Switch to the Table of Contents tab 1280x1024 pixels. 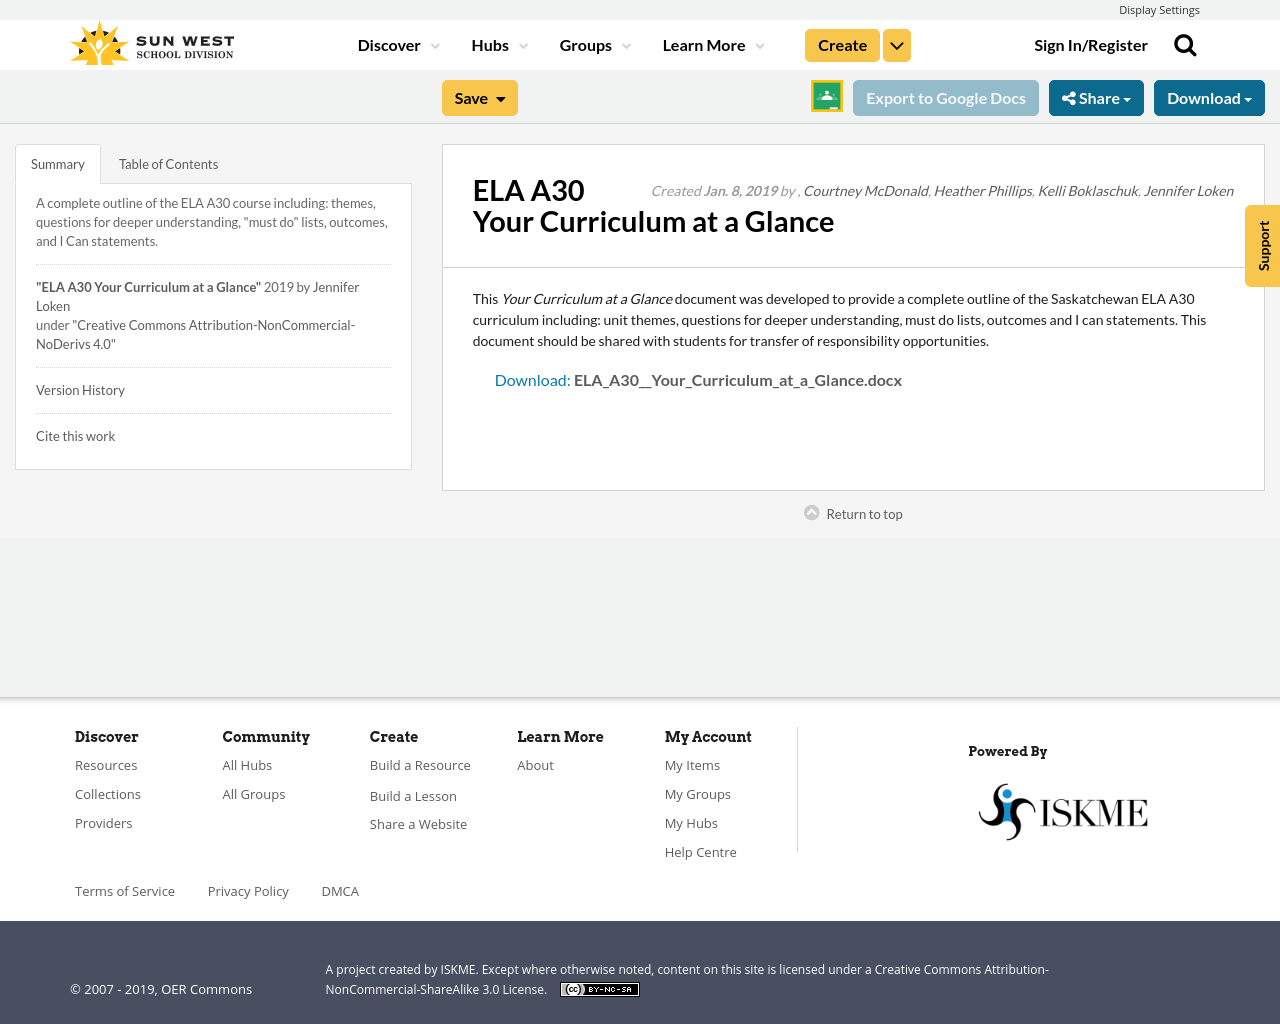coord(167,162)
